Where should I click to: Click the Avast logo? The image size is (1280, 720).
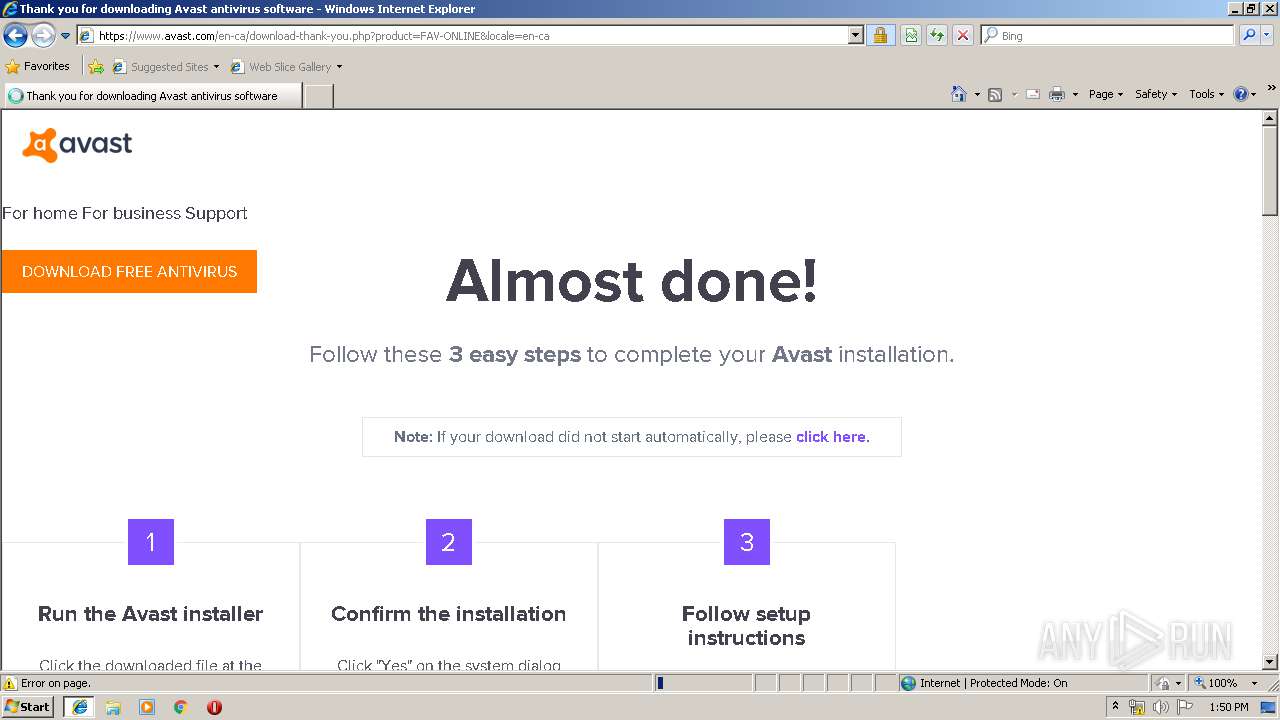[77, 145]
